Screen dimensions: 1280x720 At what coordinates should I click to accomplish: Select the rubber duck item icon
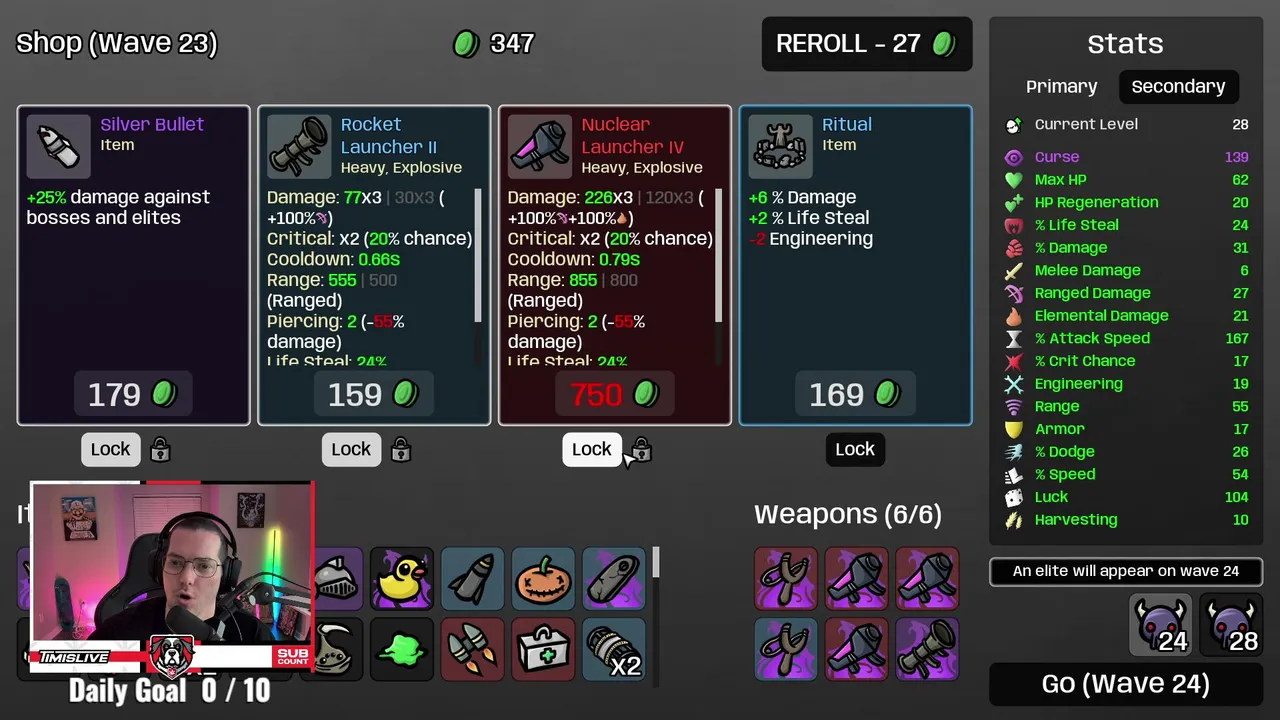pyautogui.click(x=402, y=578)
